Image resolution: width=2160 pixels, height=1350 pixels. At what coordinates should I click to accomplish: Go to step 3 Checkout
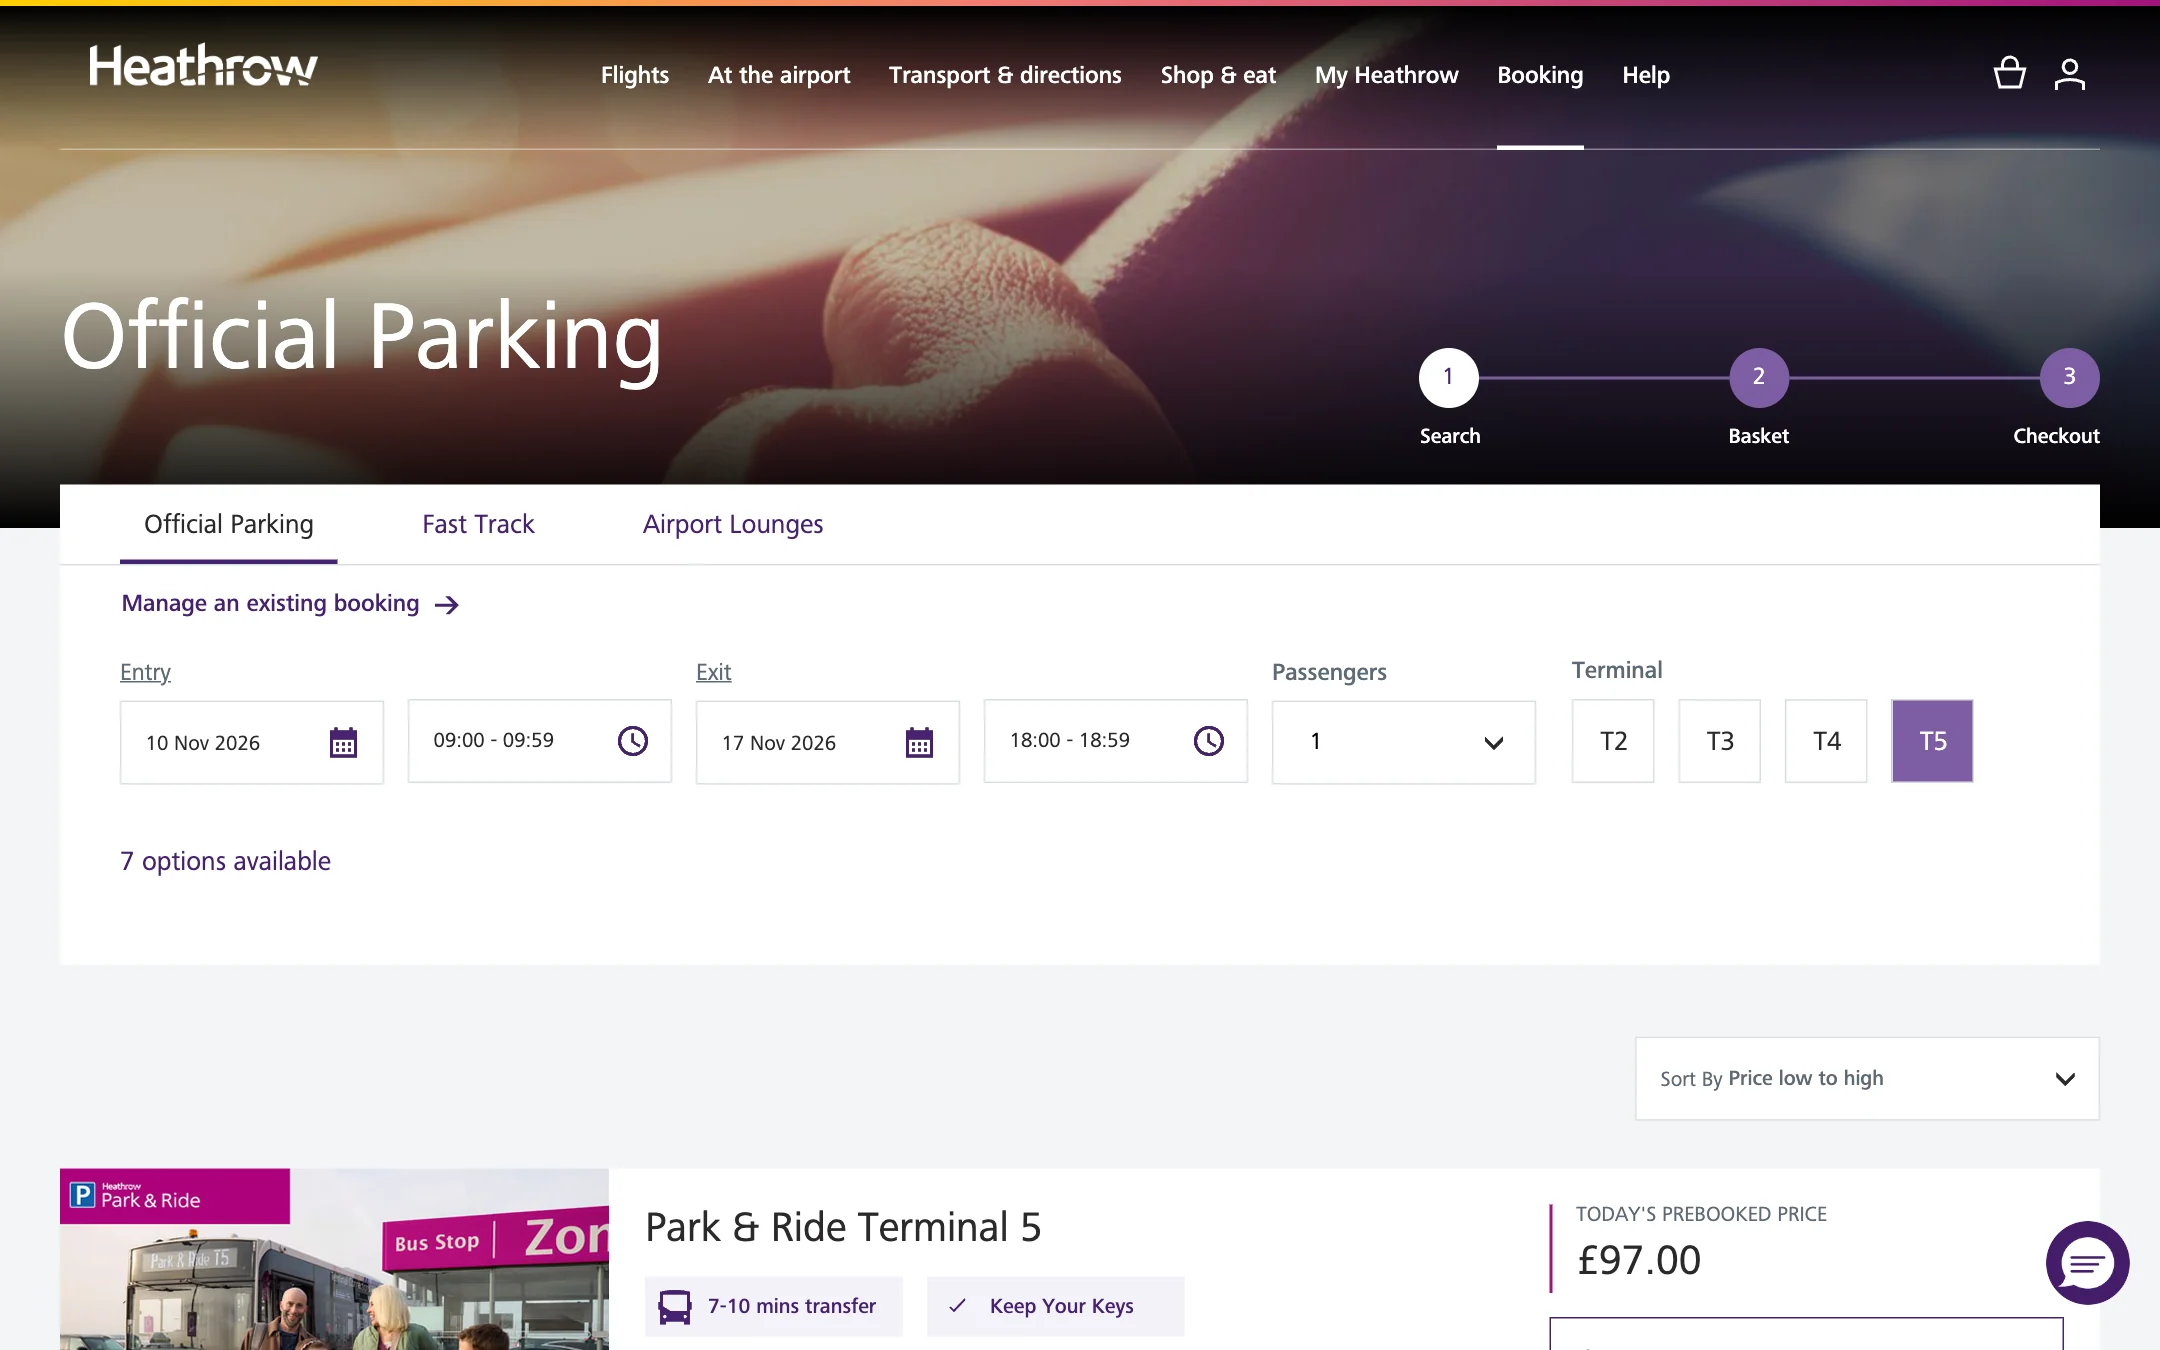click(x=2069, y=377)
